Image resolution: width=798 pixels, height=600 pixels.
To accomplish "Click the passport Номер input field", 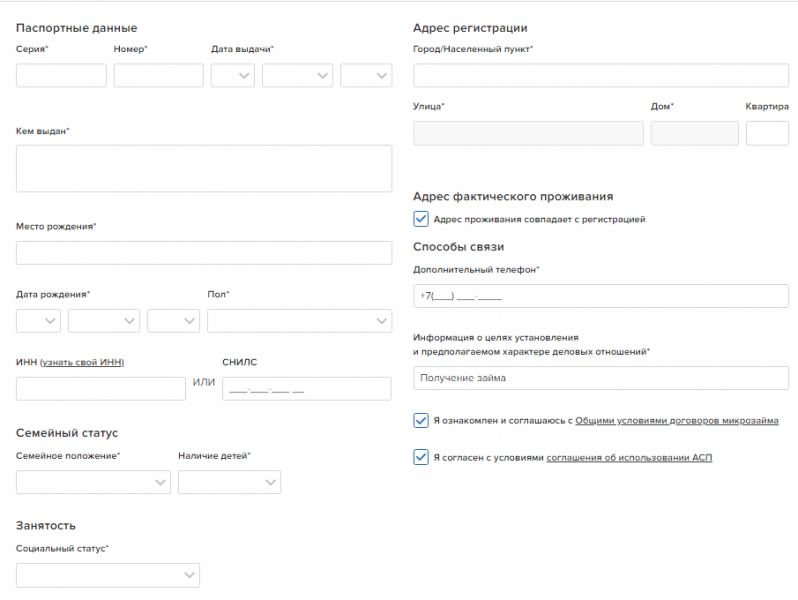I will [158, 76].
